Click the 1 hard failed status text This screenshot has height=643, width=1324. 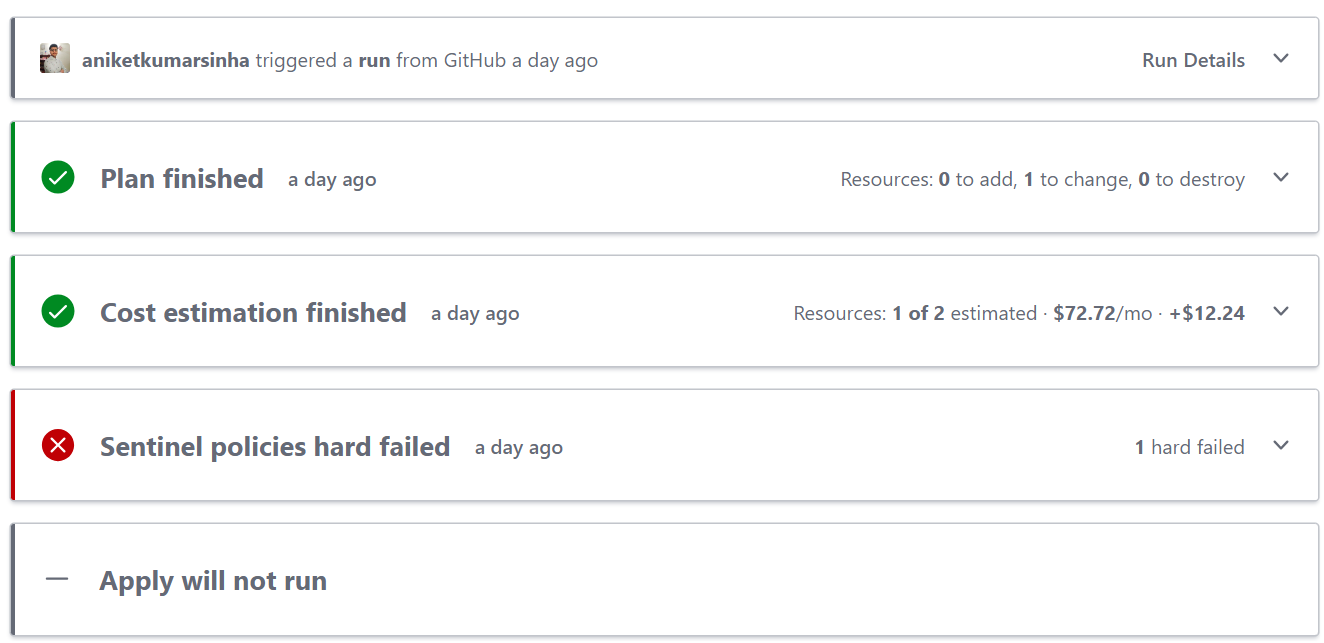click(x=1189, y=448)
